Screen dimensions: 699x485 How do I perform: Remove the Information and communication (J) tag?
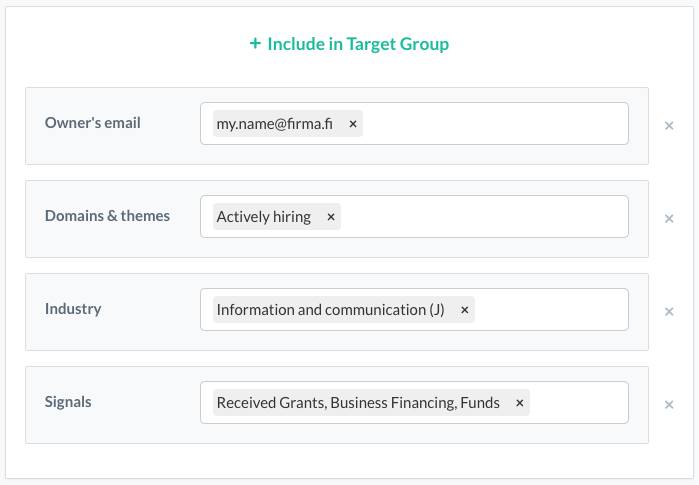pyautogui.click(x=464, y=310)
